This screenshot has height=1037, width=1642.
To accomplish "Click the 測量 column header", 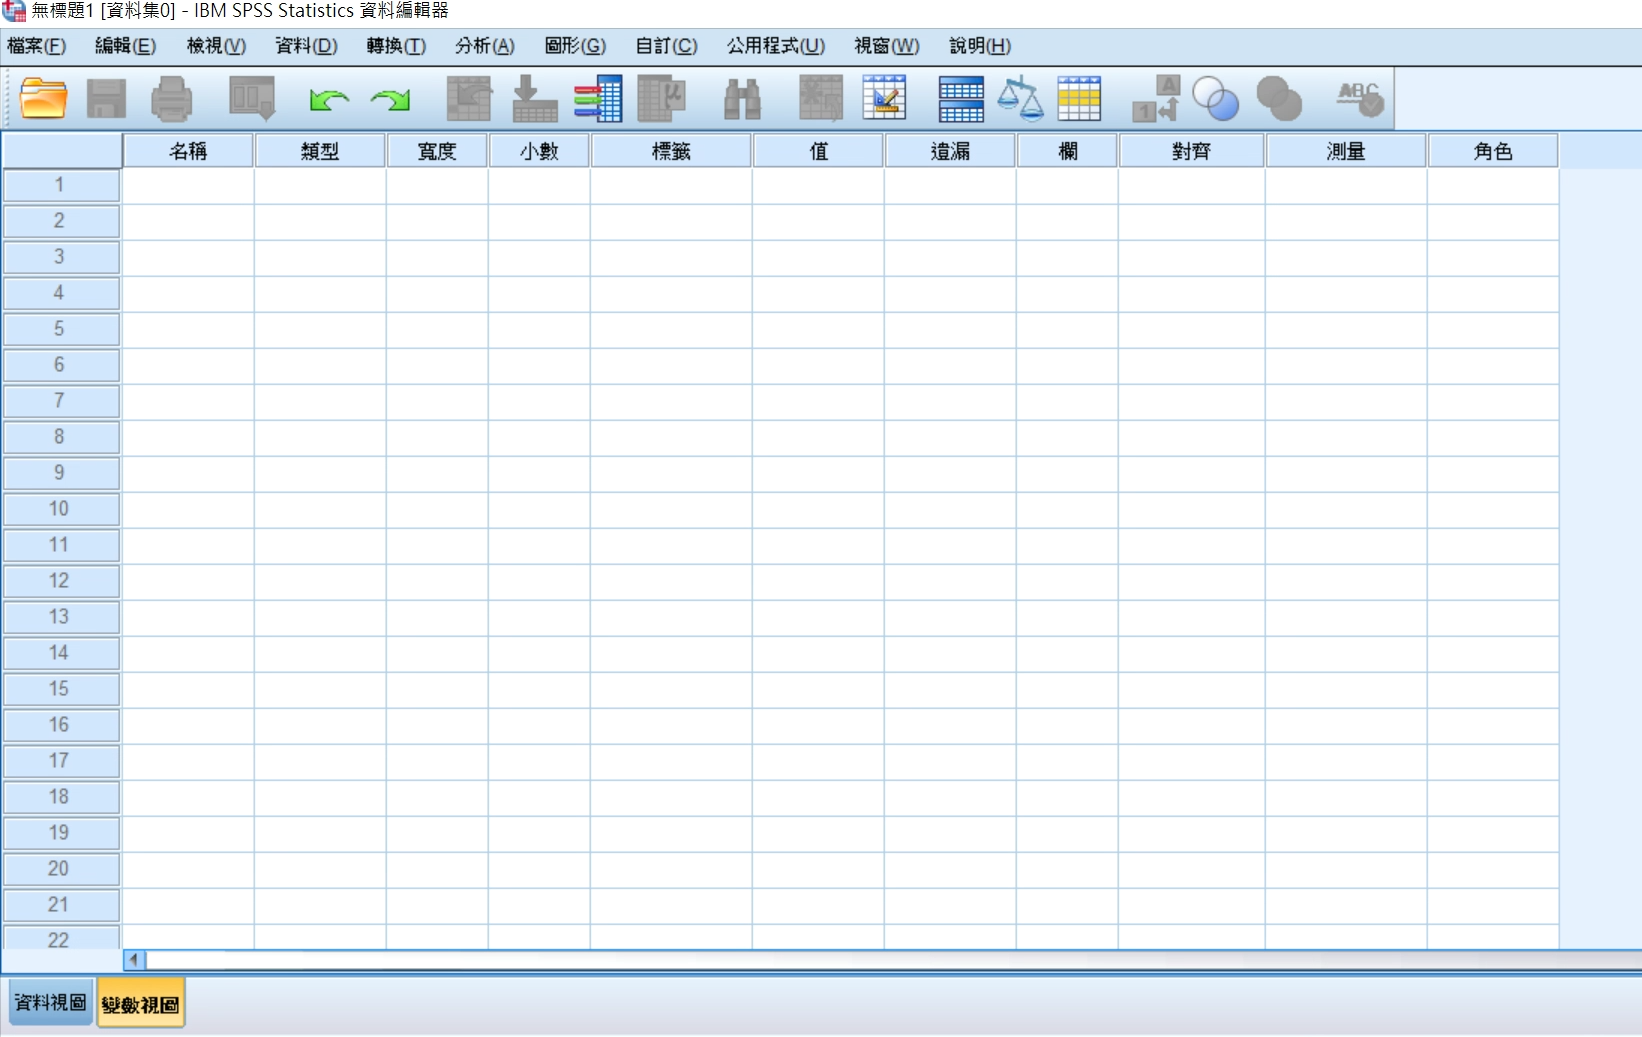I will pyautogui.click(x=1345, y=151).
